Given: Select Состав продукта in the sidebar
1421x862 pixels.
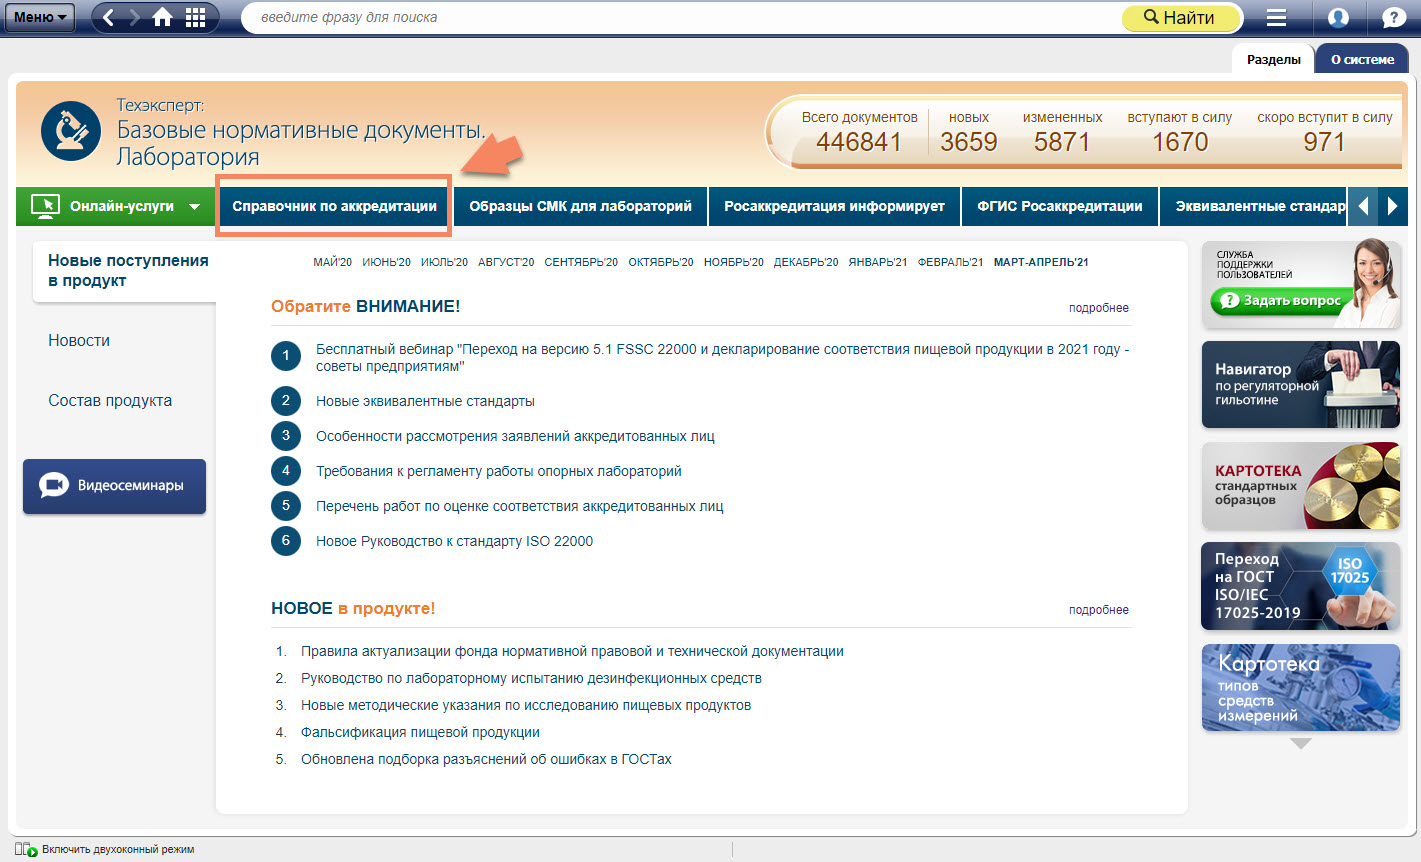Looking at the screenshot, I should [x=110, y=400].
